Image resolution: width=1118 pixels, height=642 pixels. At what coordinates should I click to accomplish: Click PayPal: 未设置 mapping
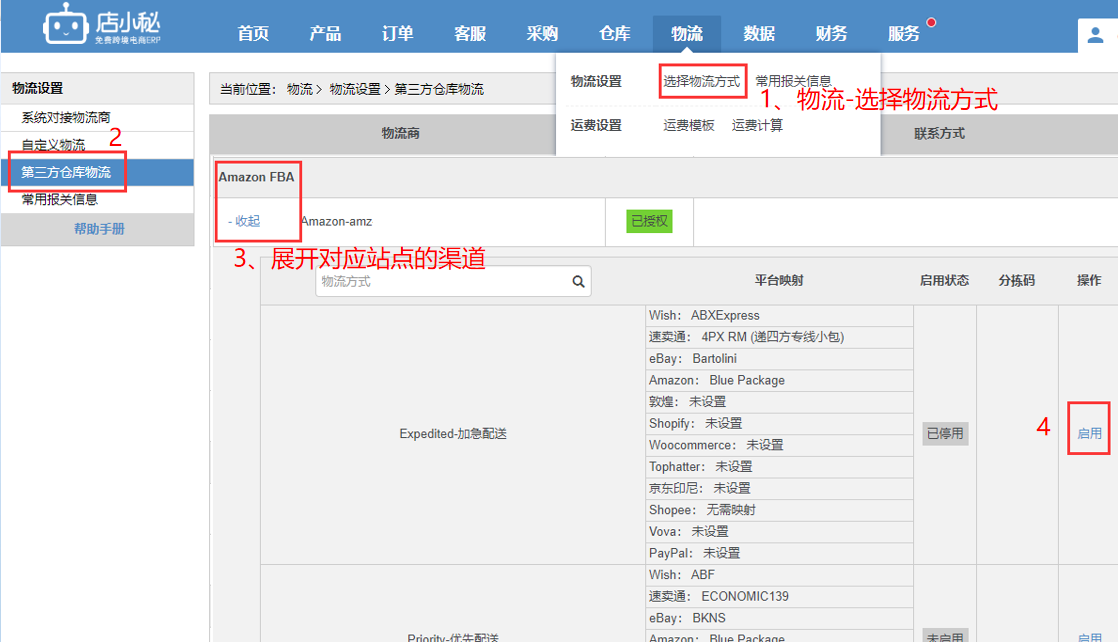(x=694, y=553)
